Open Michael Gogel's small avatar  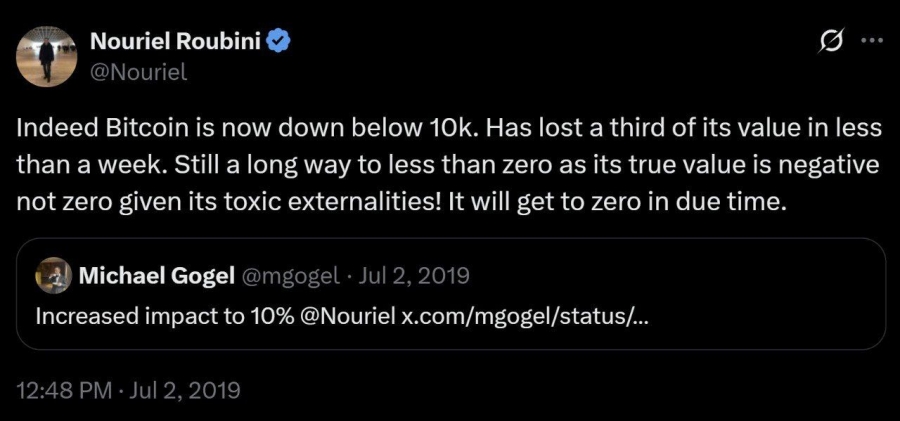pyautogui.click(x=53, y=276)
